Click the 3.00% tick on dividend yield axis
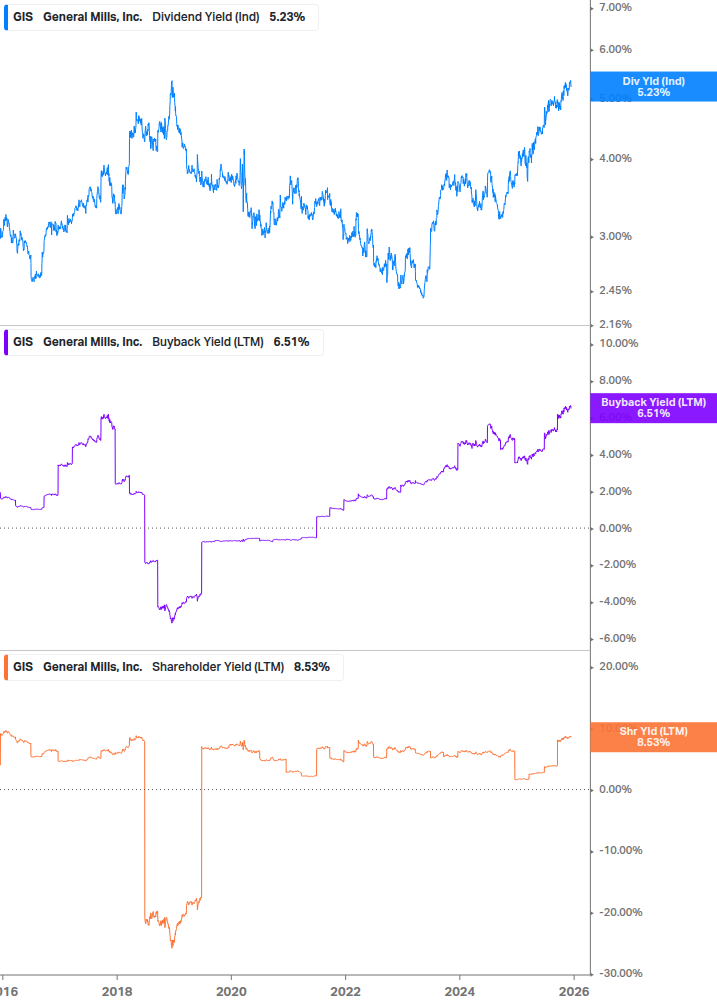Image resolution: width=717 pixels, height=1005 pixels. coord(615,237)
